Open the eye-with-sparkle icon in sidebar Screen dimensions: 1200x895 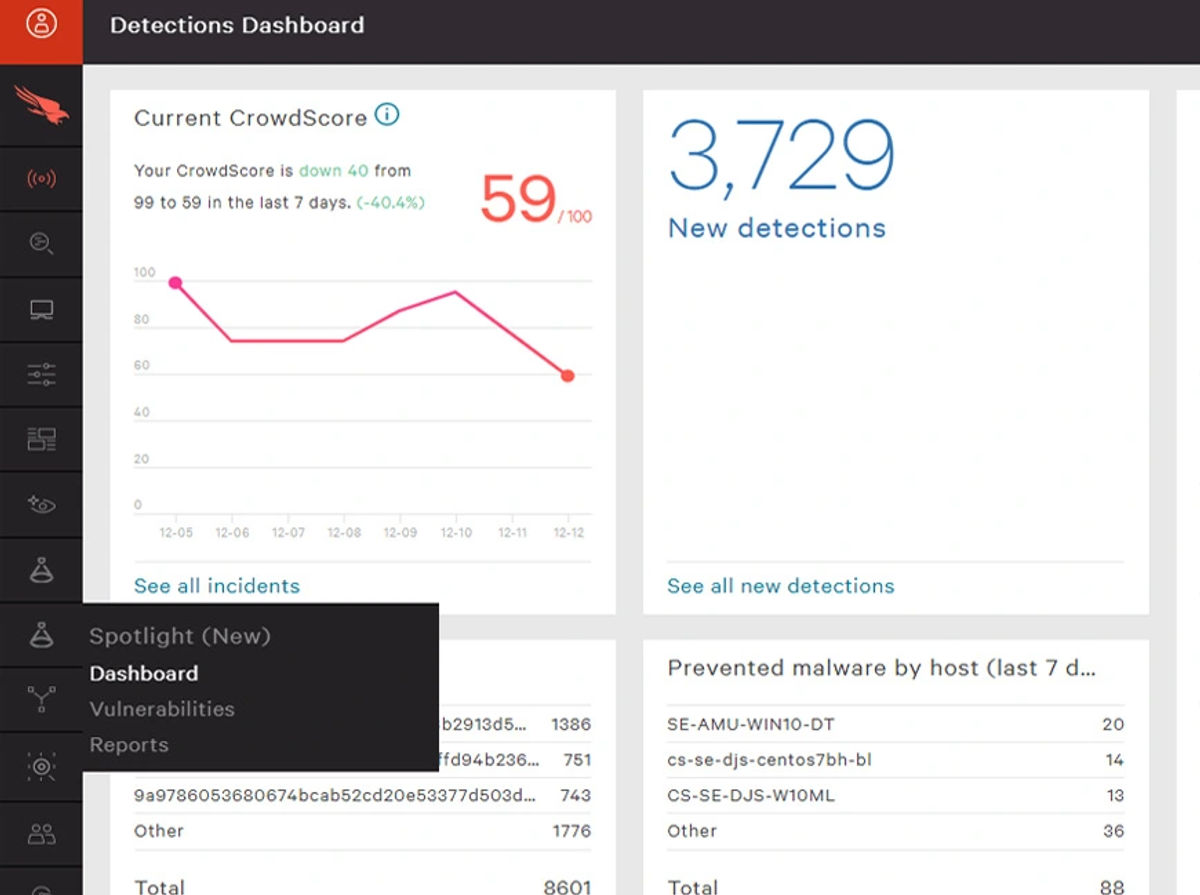[x=41, y=505]
